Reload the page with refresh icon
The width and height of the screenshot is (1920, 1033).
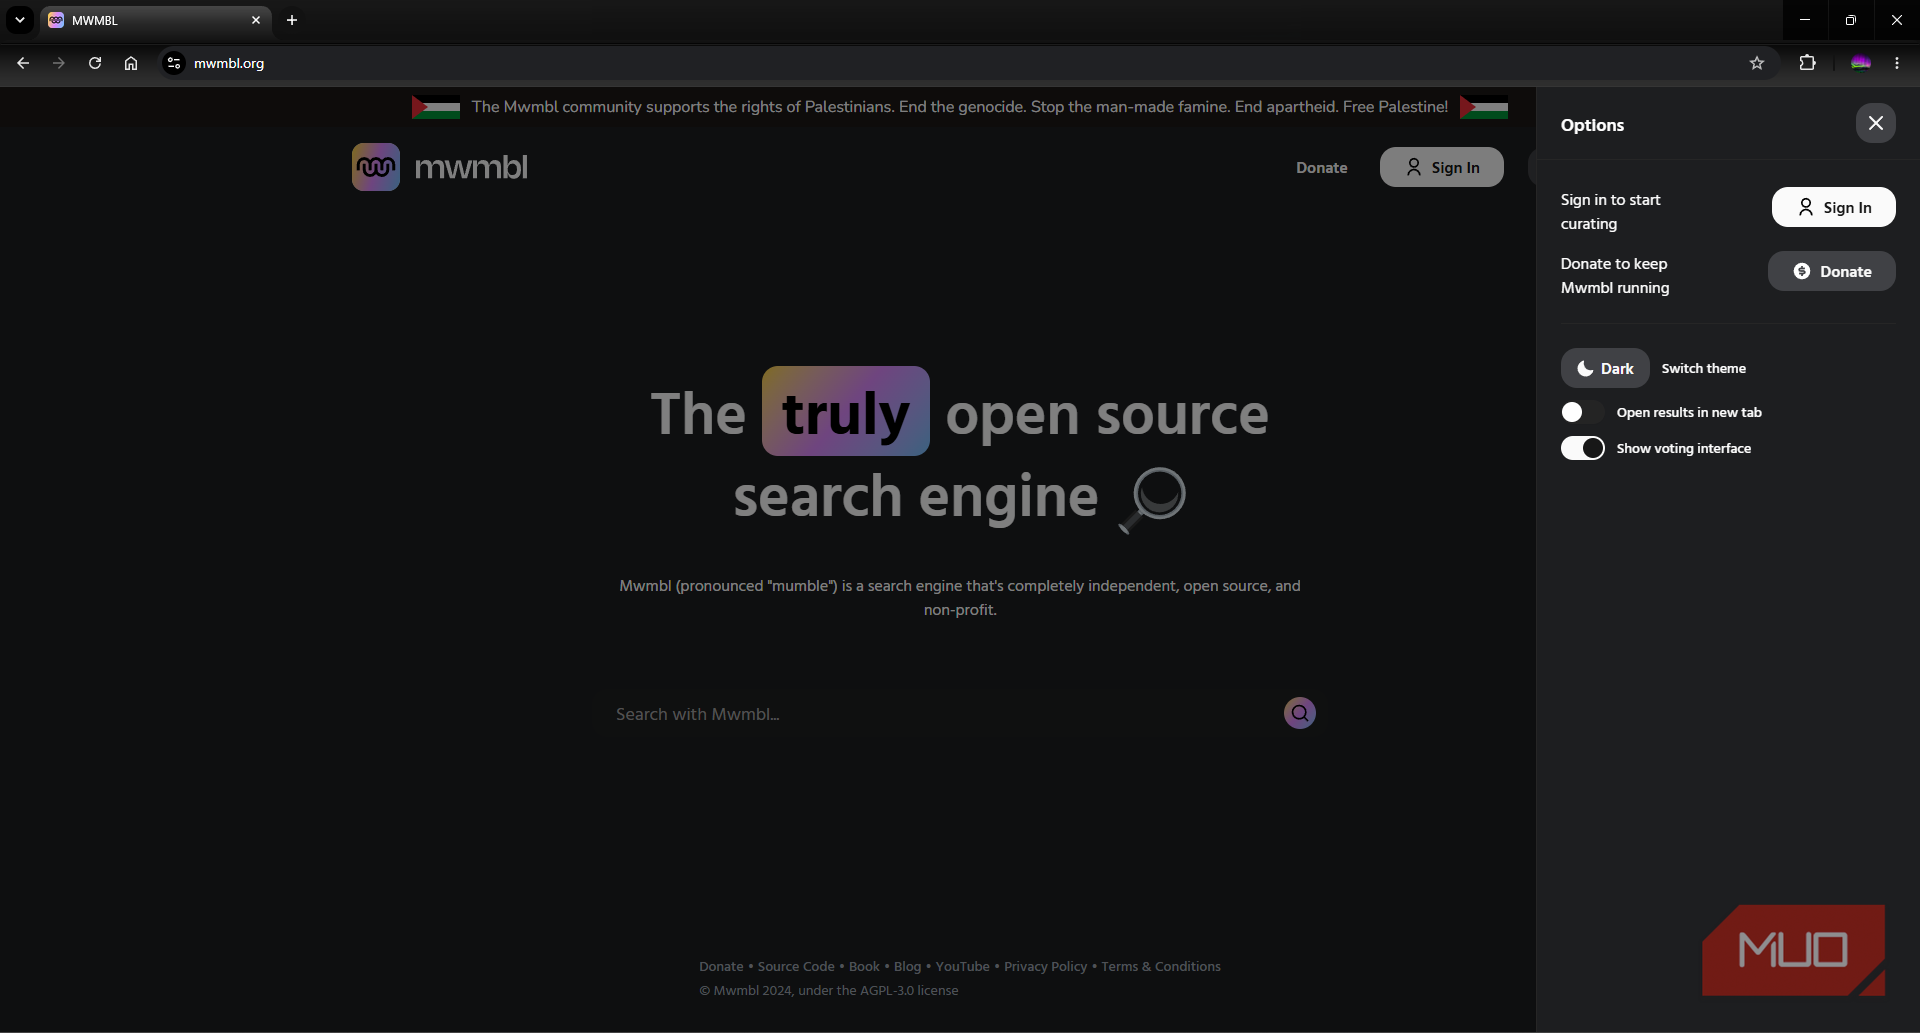95,63
